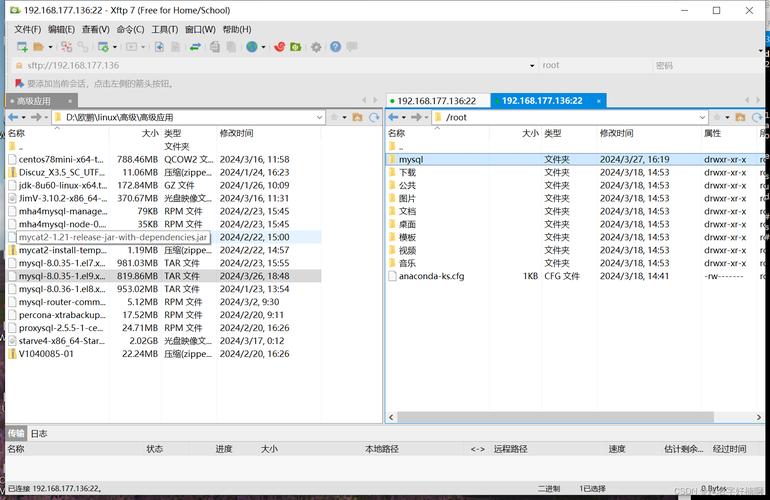The image size is (770, 500).
Task: Open the 帮助(H) menu
Action: [x=237, y=29]
